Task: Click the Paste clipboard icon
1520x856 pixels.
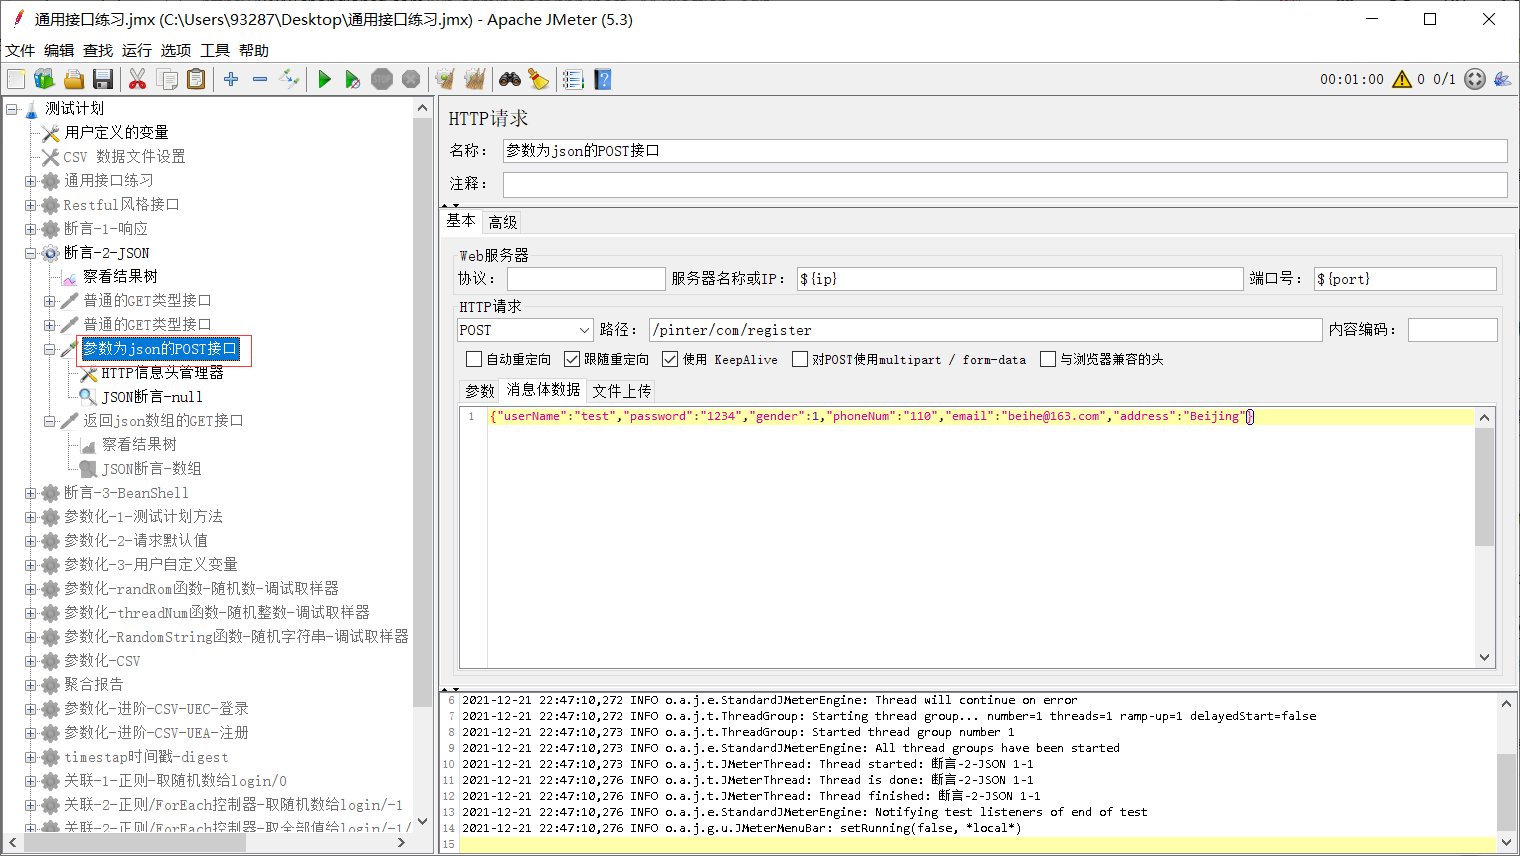Action: (196, 79)
